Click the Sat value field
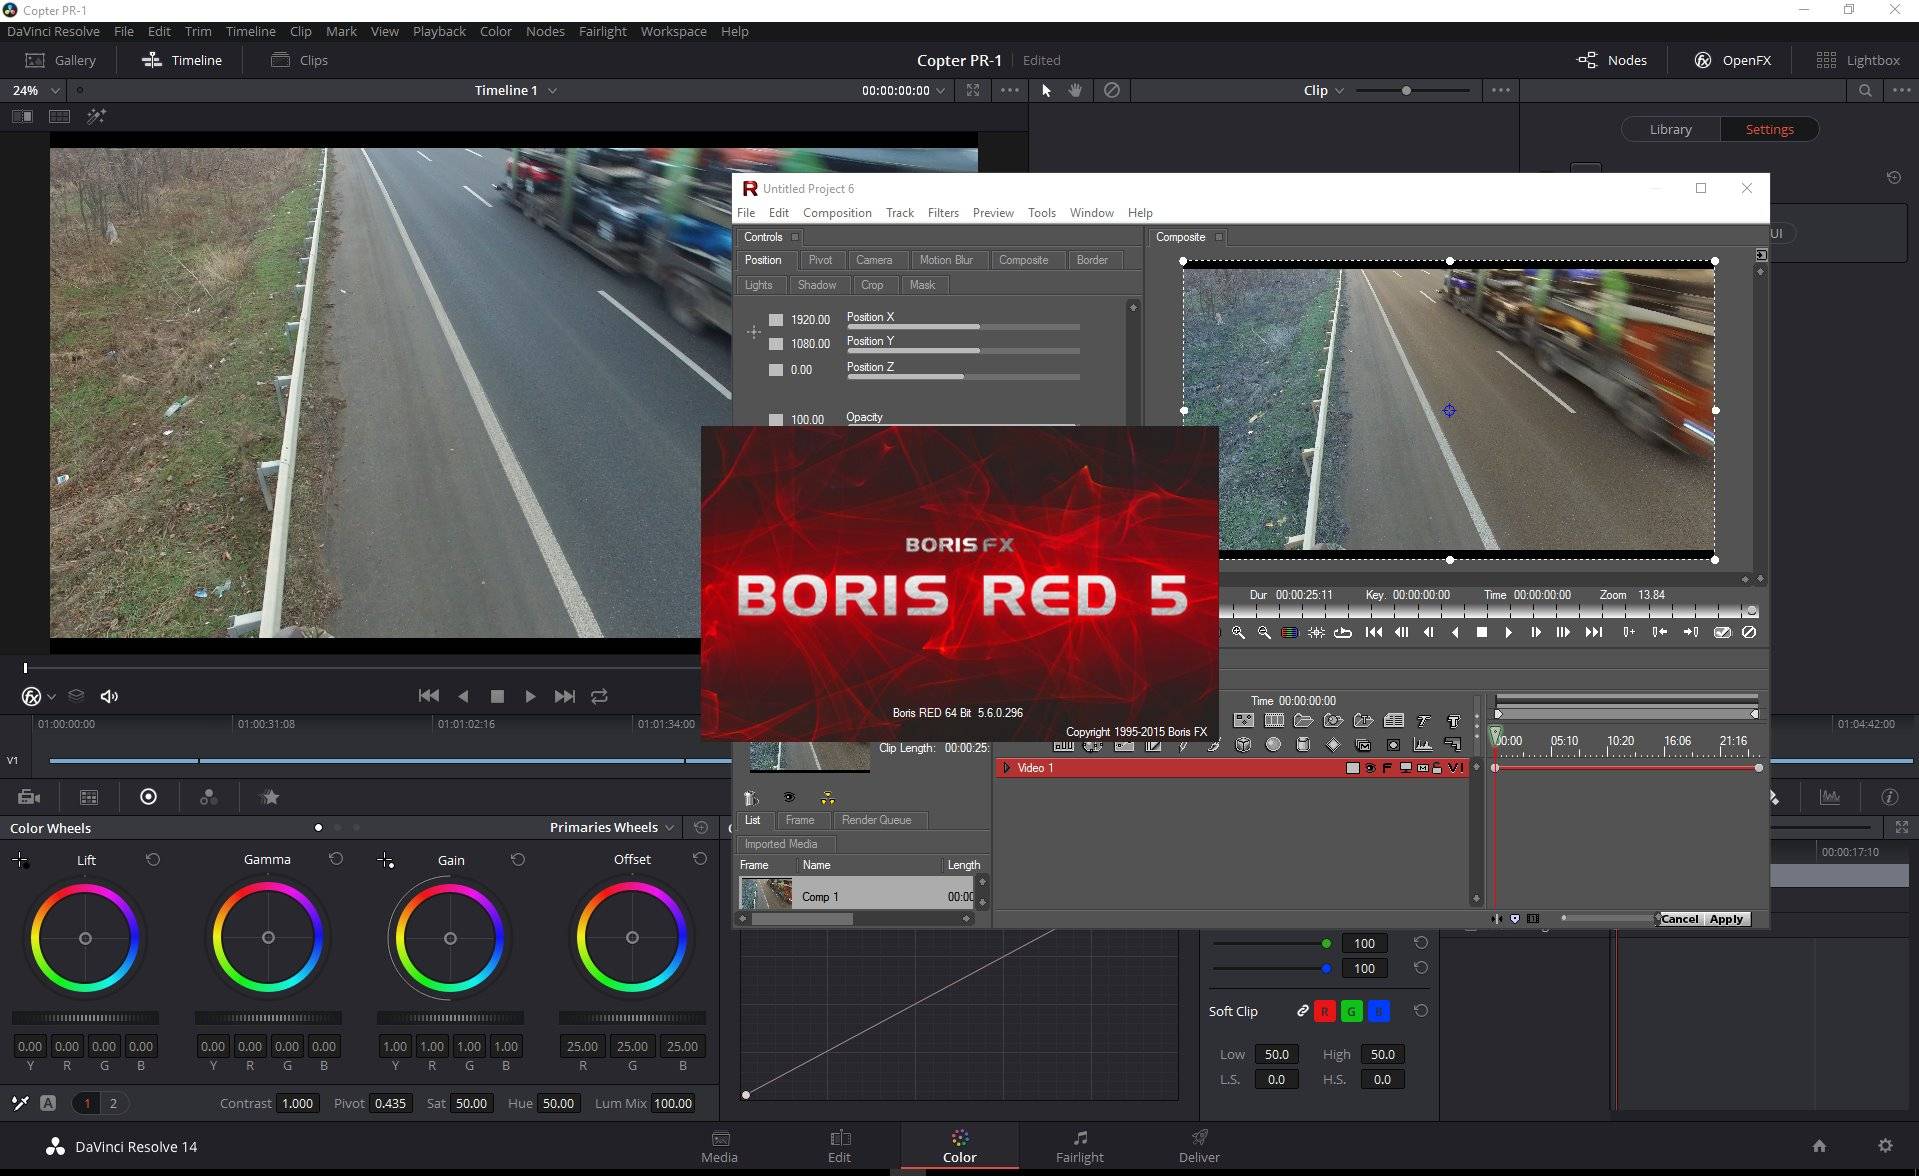1919x1176 pixels. 471,1103
